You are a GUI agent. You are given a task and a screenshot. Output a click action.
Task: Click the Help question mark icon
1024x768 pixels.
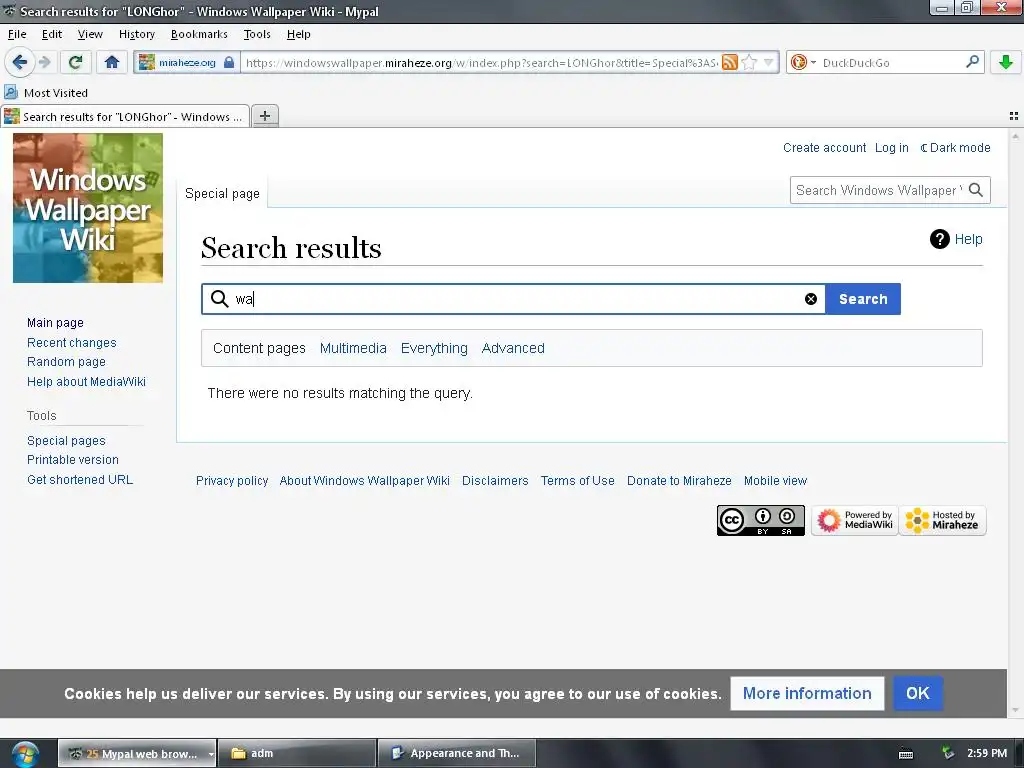click(x=939, y=239)
